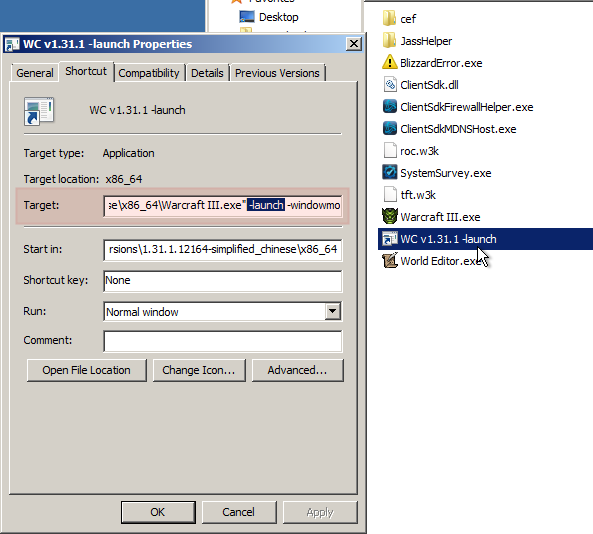Select the ClientSdkMDNSHost.exe file name
593x534 pixels.
pyautogui.click(x=458, y=129)
